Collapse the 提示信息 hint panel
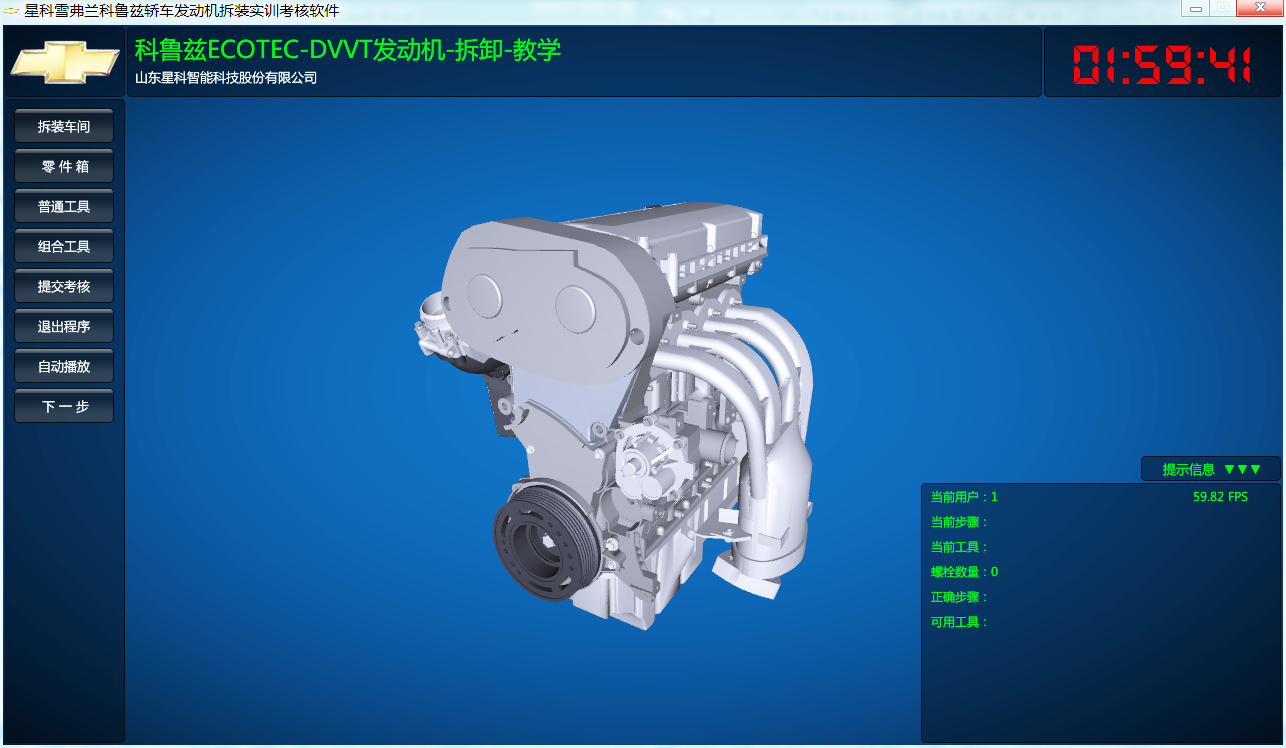 pos(1211,469)
